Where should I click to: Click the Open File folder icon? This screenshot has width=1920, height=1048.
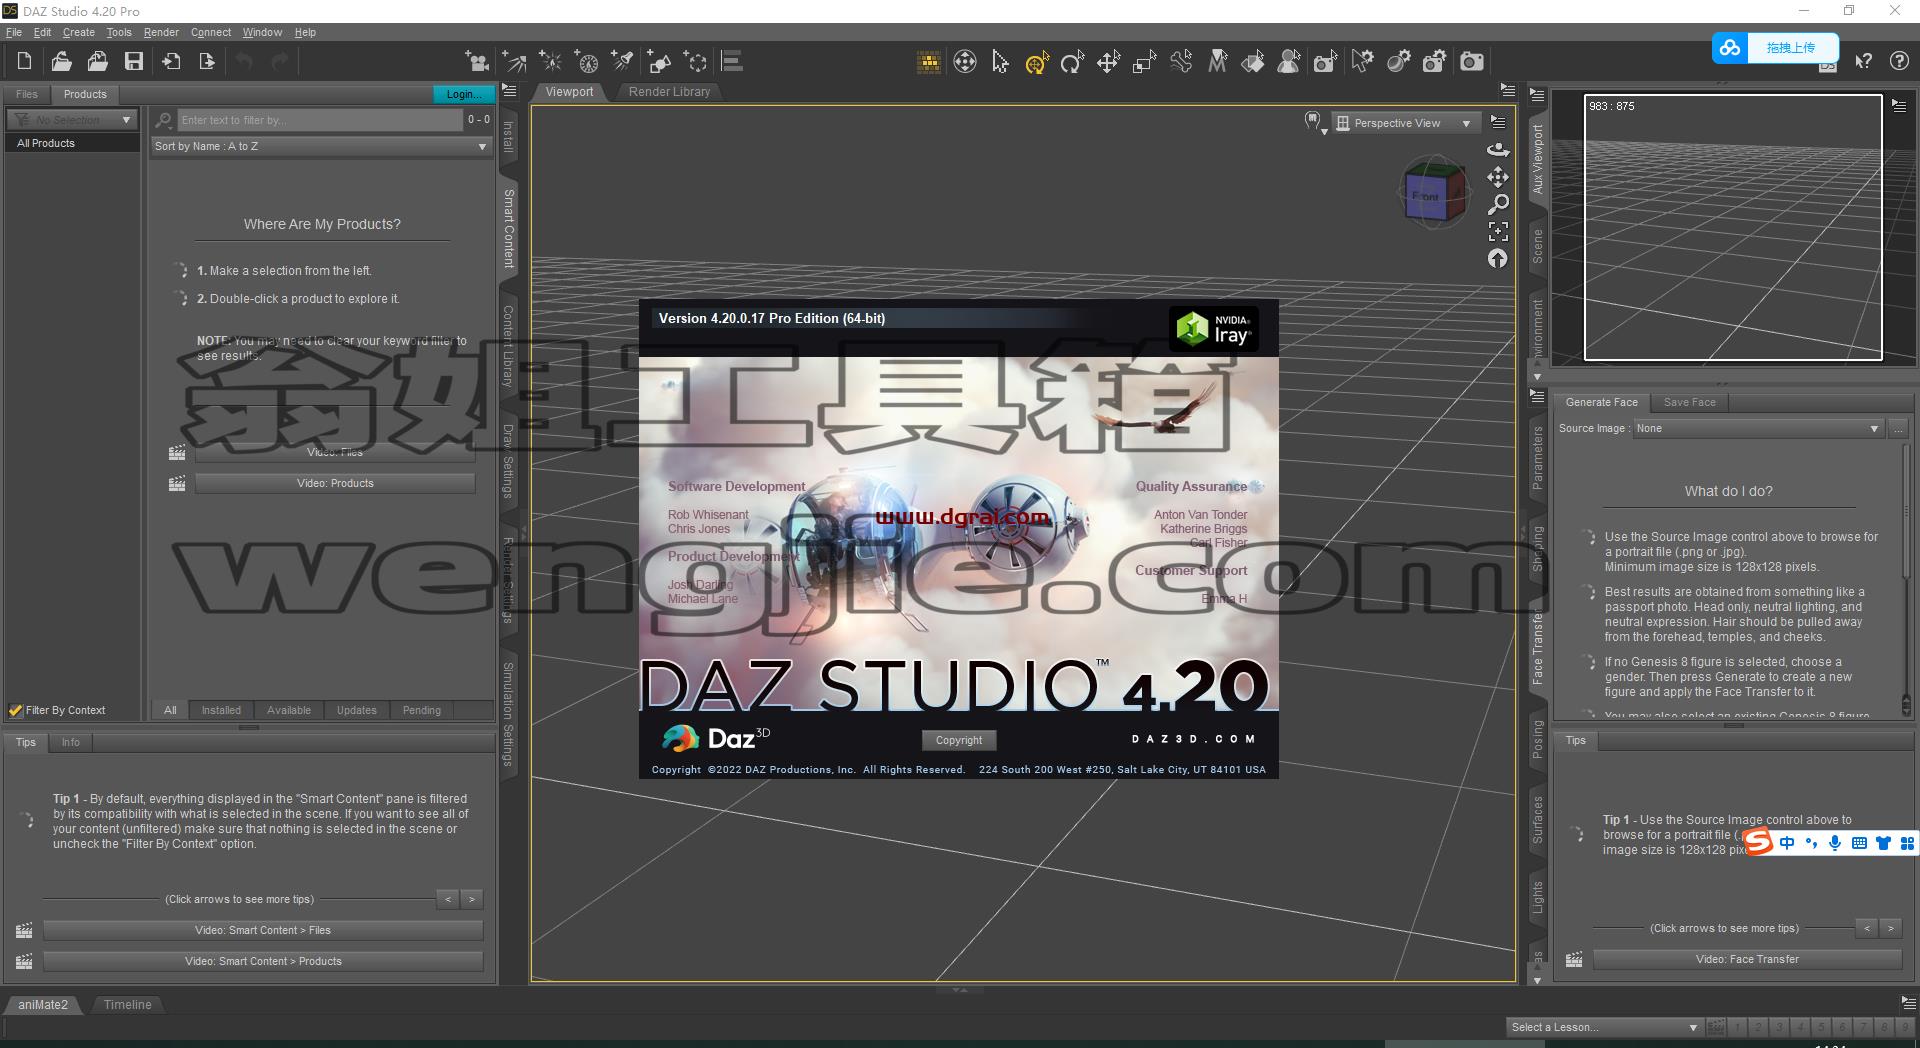pyautogui.click(x=61, y=61)
